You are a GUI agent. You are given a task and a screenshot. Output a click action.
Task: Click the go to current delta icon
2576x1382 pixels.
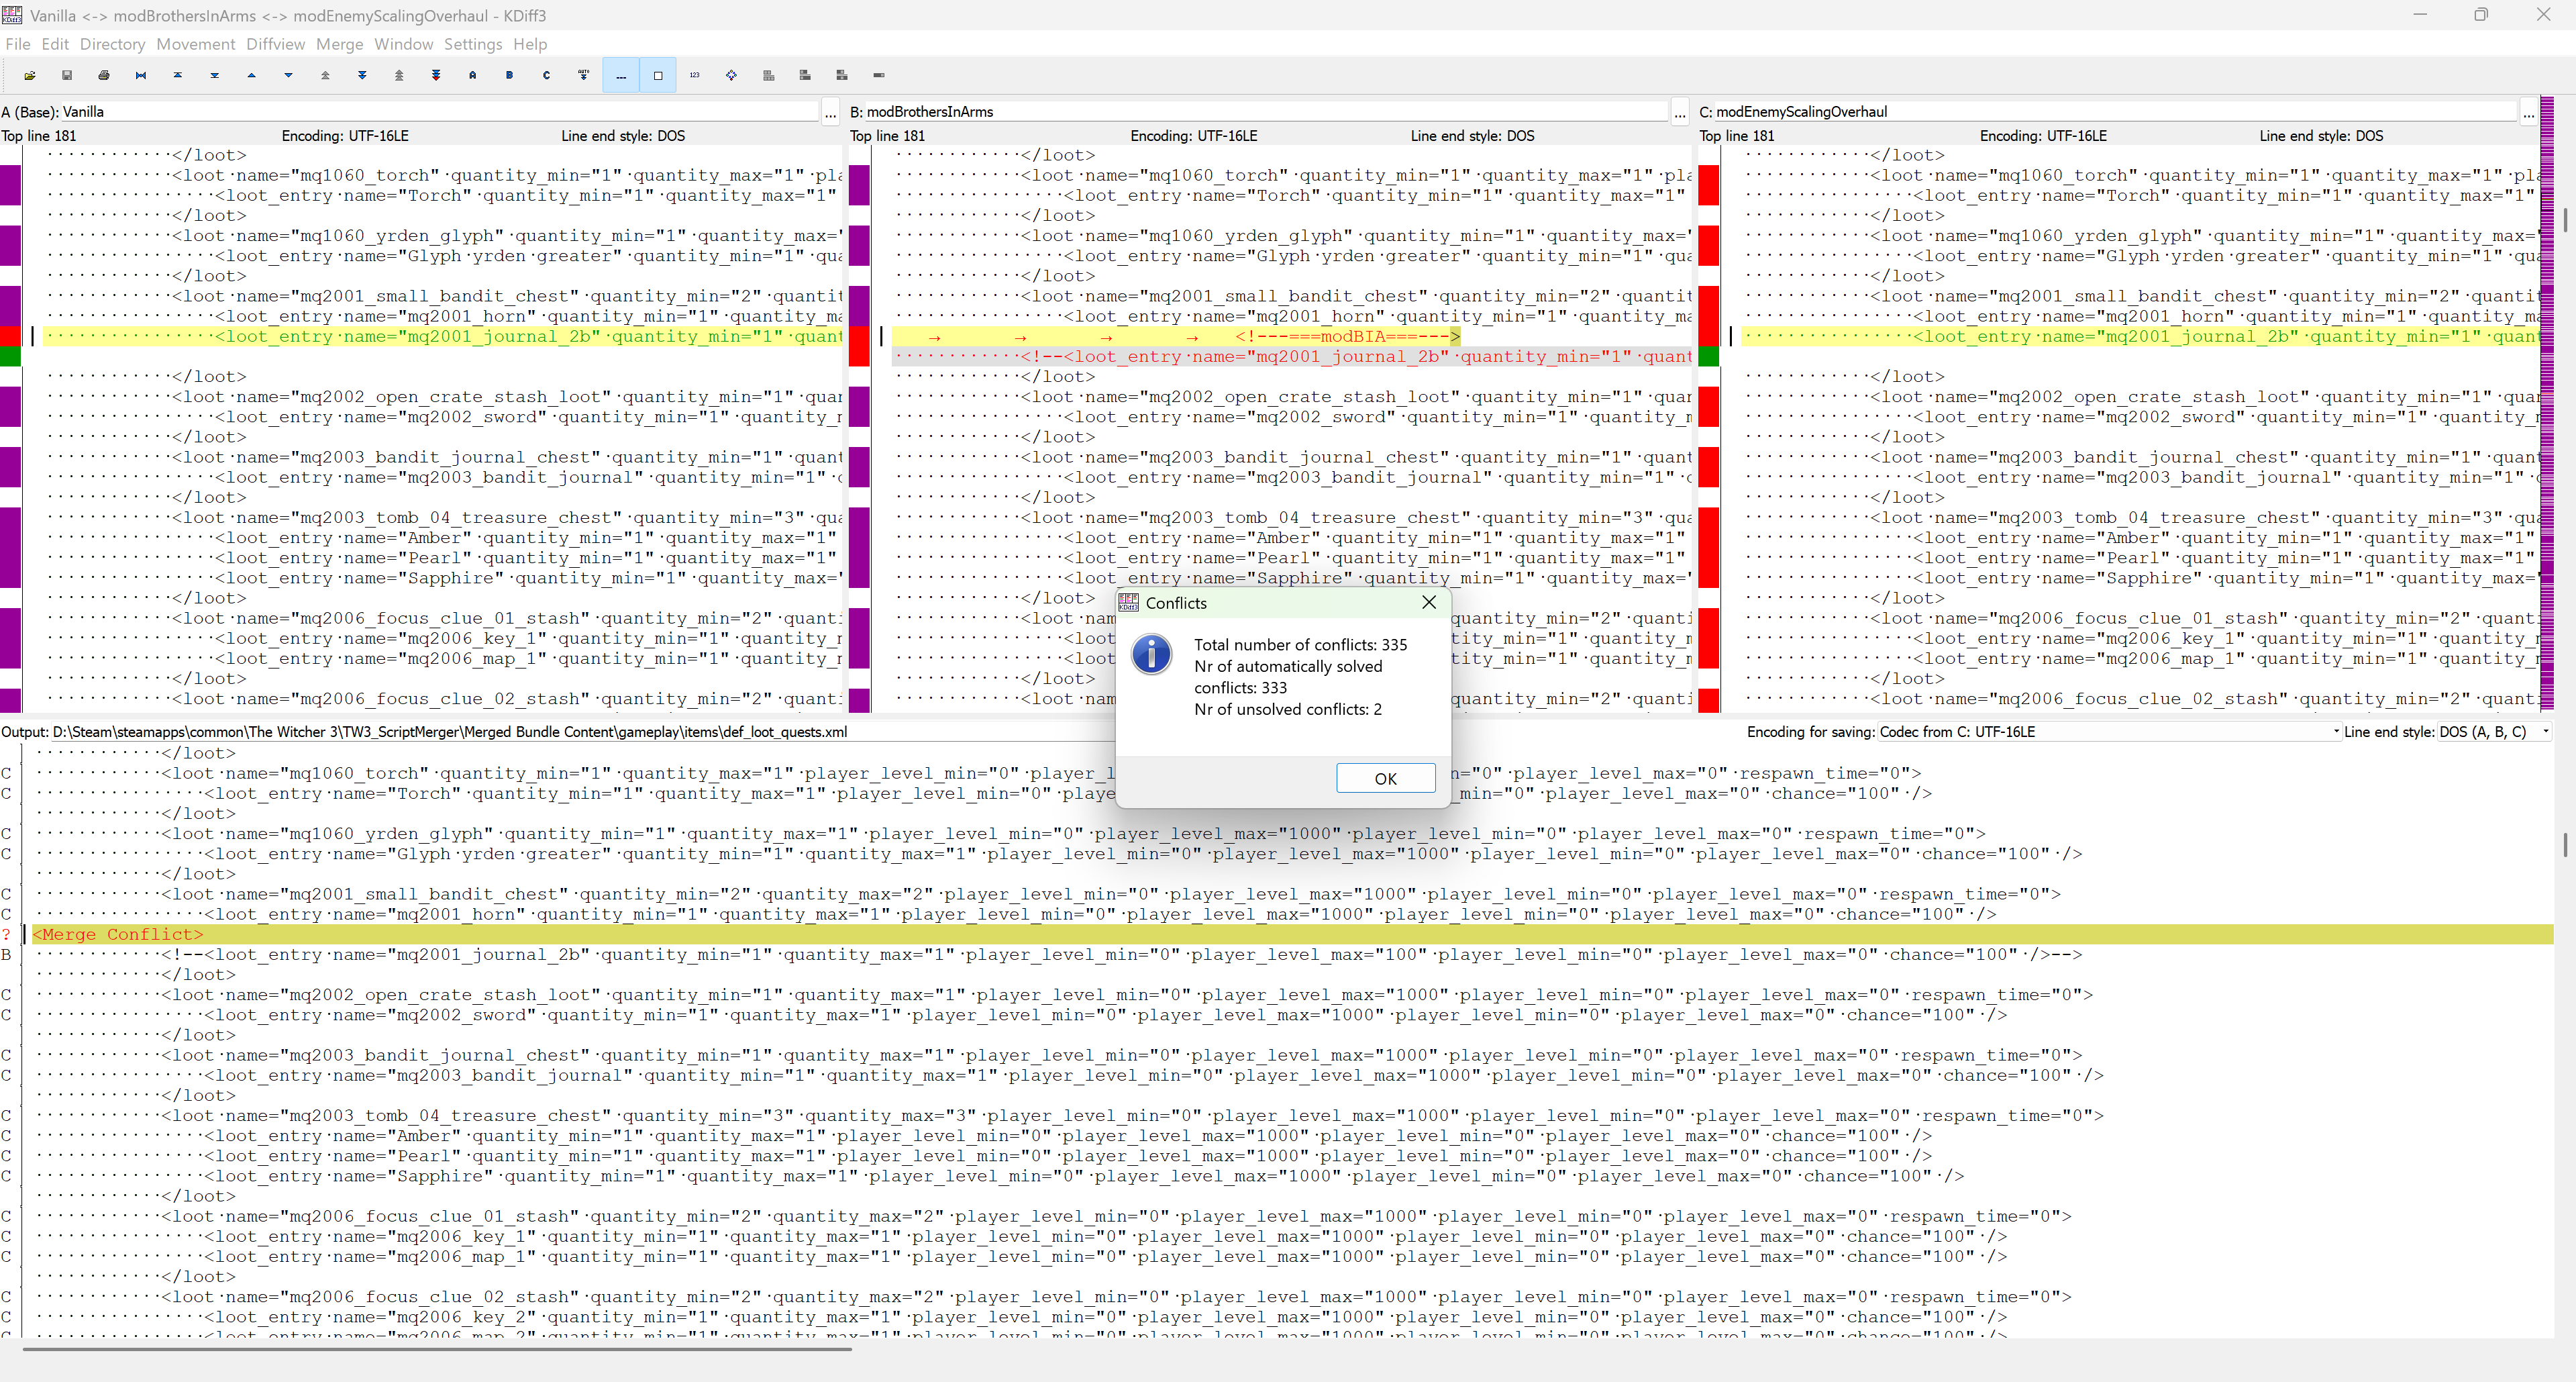point(141,75)
